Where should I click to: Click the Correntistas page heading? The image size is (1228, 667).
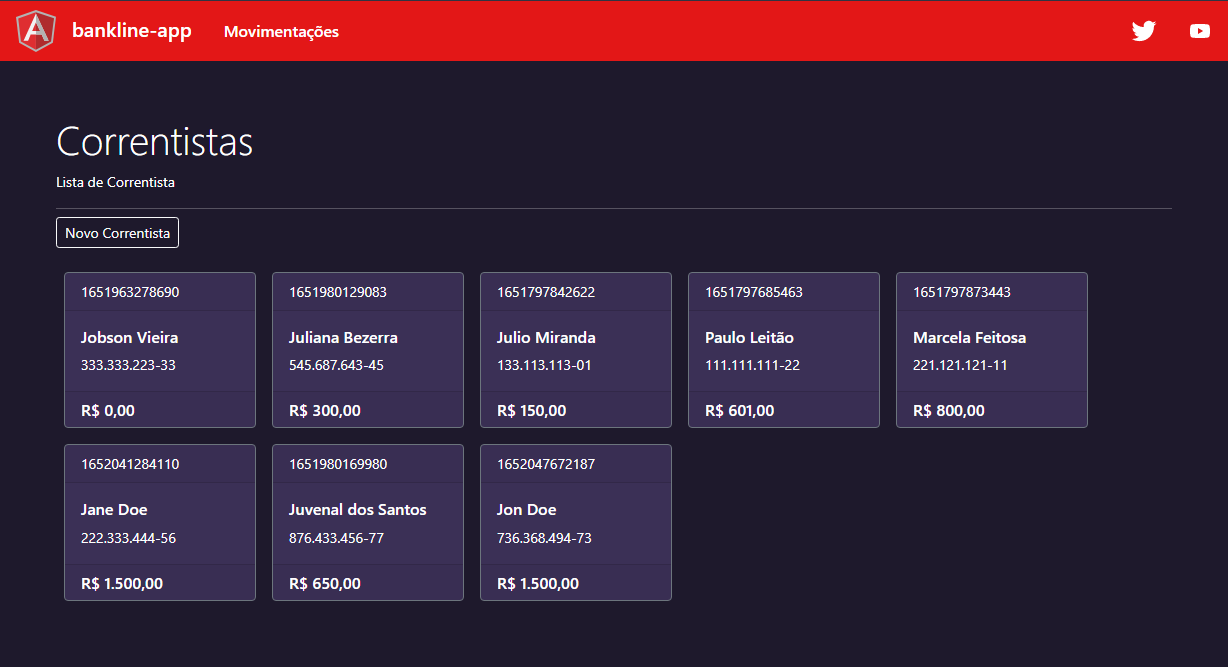point(155,141)
